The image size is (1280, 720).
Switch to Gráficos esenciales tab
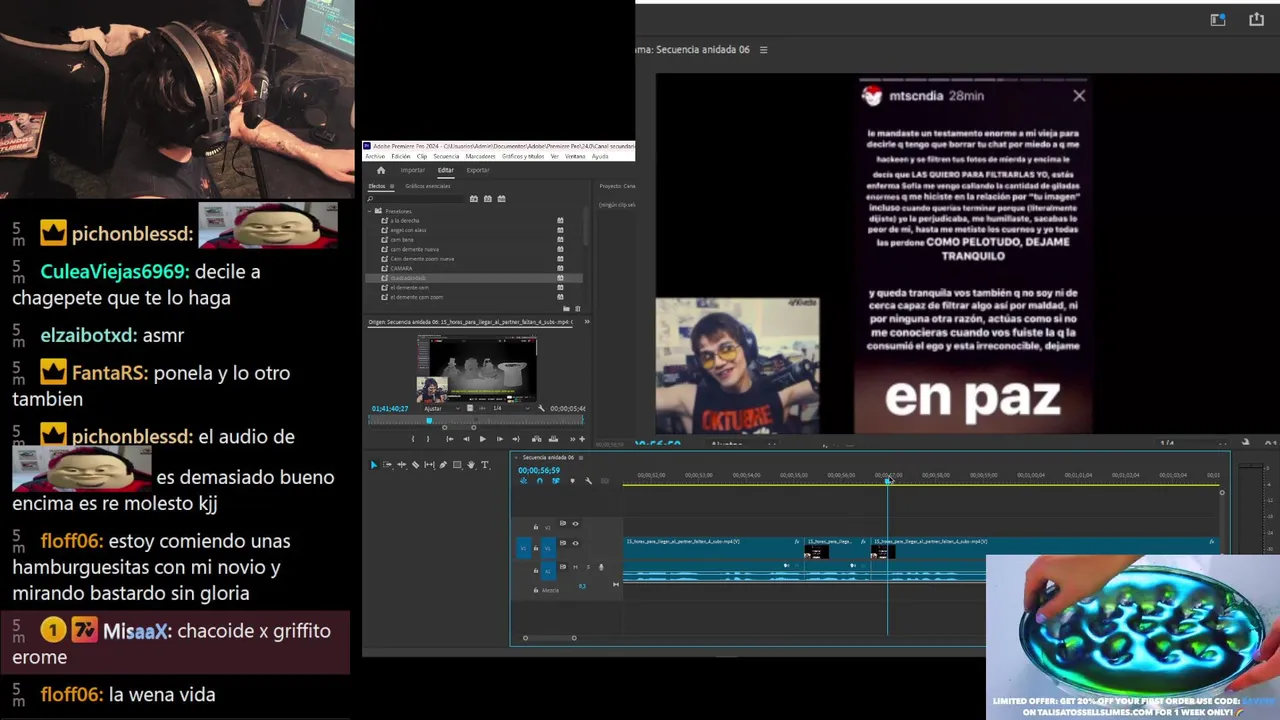[x=428, y=186]
